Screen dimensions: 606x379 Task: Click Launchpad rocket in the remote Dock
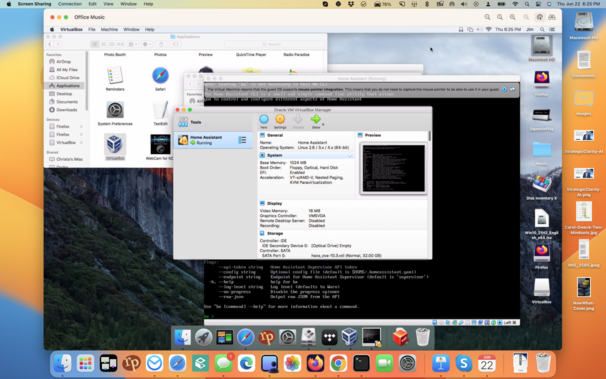203,338
